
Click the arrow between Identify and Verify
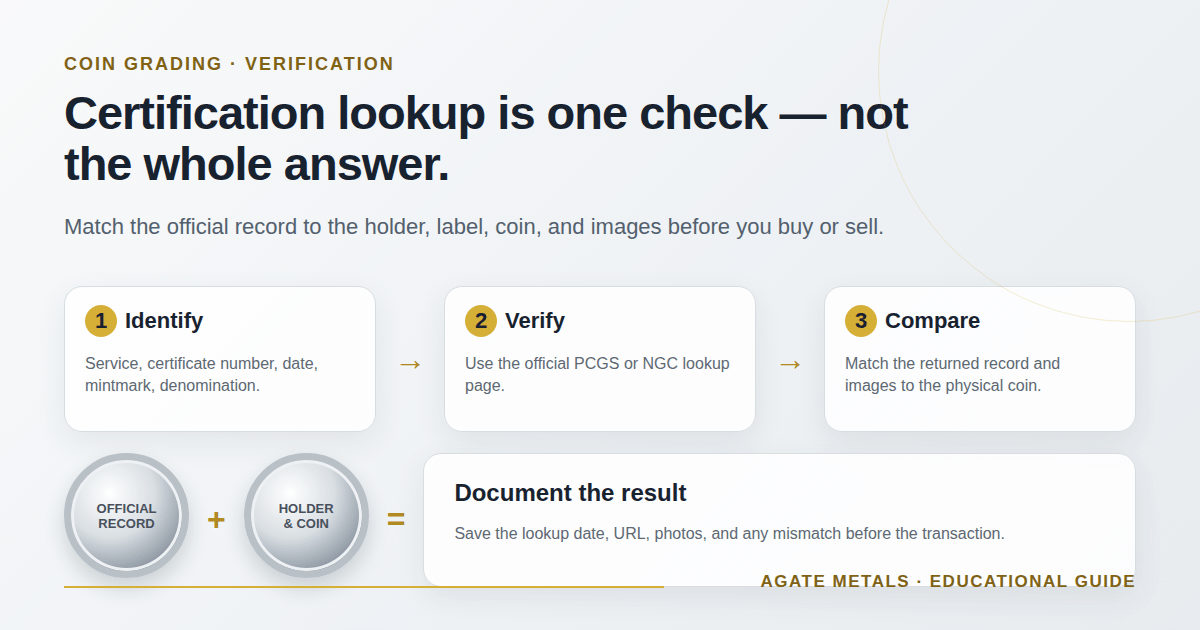pos(410,364)
